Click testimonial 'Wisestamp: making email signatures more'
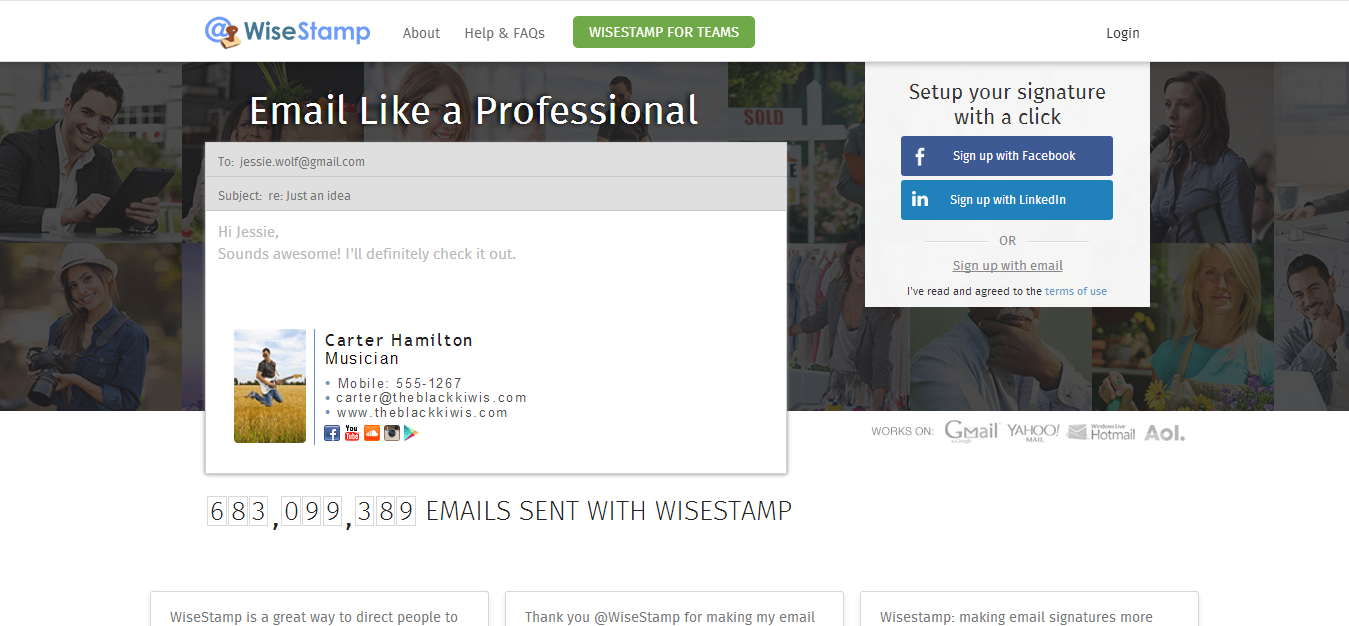Viewport: 1349px width, 626px height. [1016, 617]
